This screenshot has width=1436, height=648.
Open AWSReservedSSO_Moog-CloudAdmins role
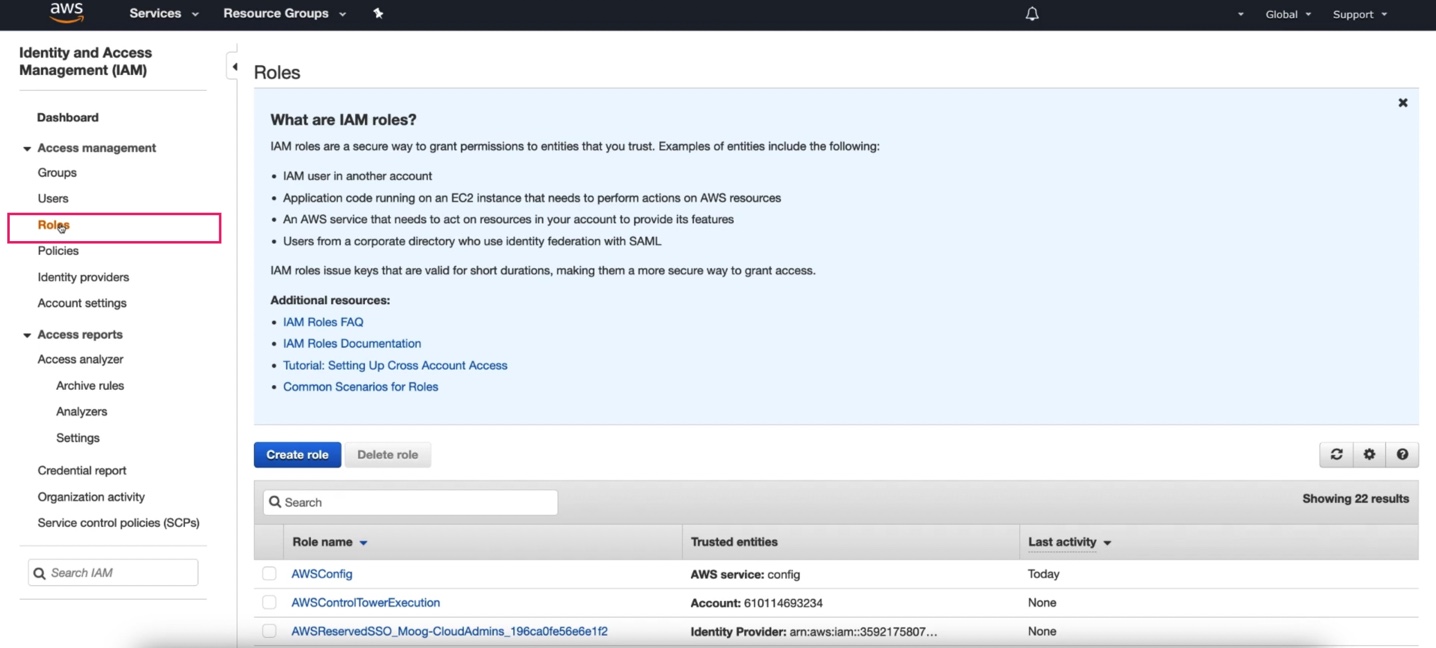[449, 631]
